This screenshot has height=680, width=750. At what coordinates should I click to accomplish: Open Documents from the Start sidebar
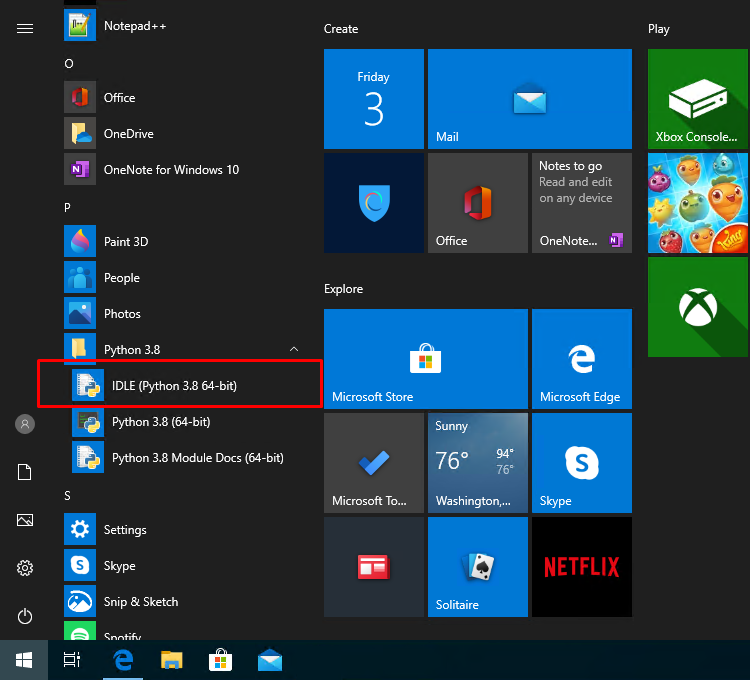pos(25,472)
